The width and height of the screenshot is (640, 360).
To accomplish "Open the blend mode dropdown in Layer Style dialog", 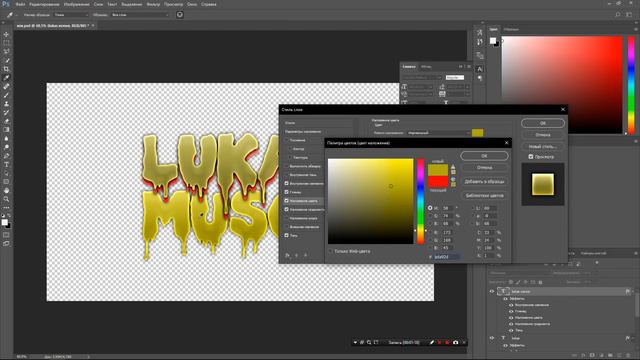I will pyautogui.click(x=439, y=133).
